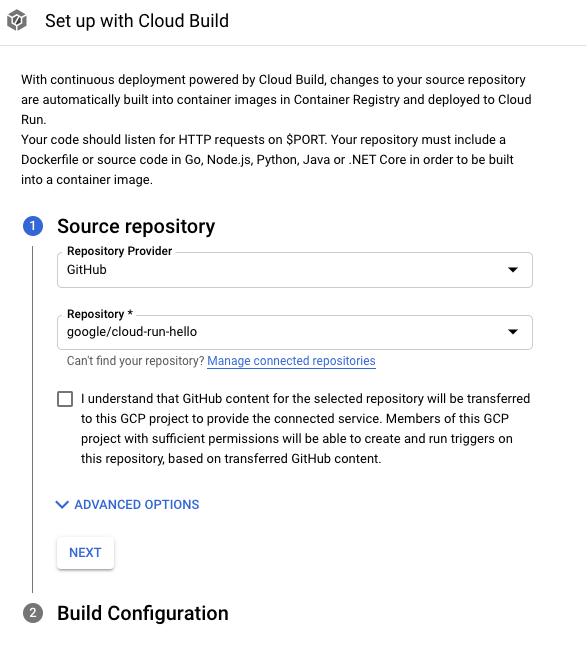Click the Repository Provider dropdown arrow
Viewport: 586px width, 649px height.
pos(513,270)
